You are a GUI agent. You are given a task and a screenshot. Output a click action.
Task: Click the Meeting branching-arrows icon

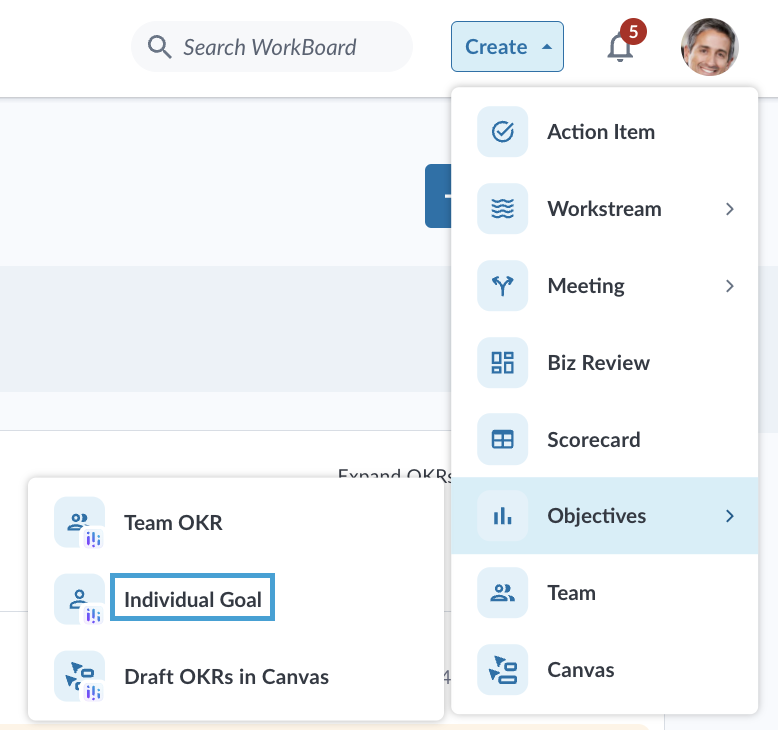pos(502,285)
